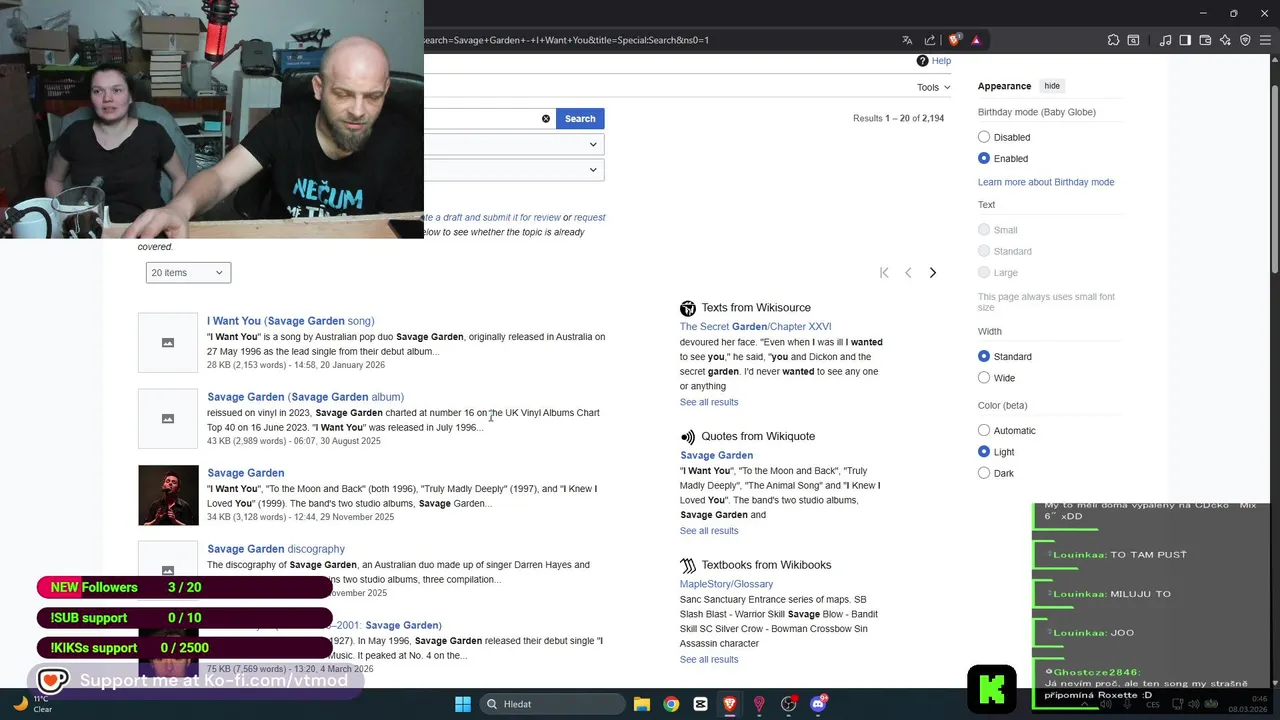Switch to Brave browser on taskbar

[730, 704]
